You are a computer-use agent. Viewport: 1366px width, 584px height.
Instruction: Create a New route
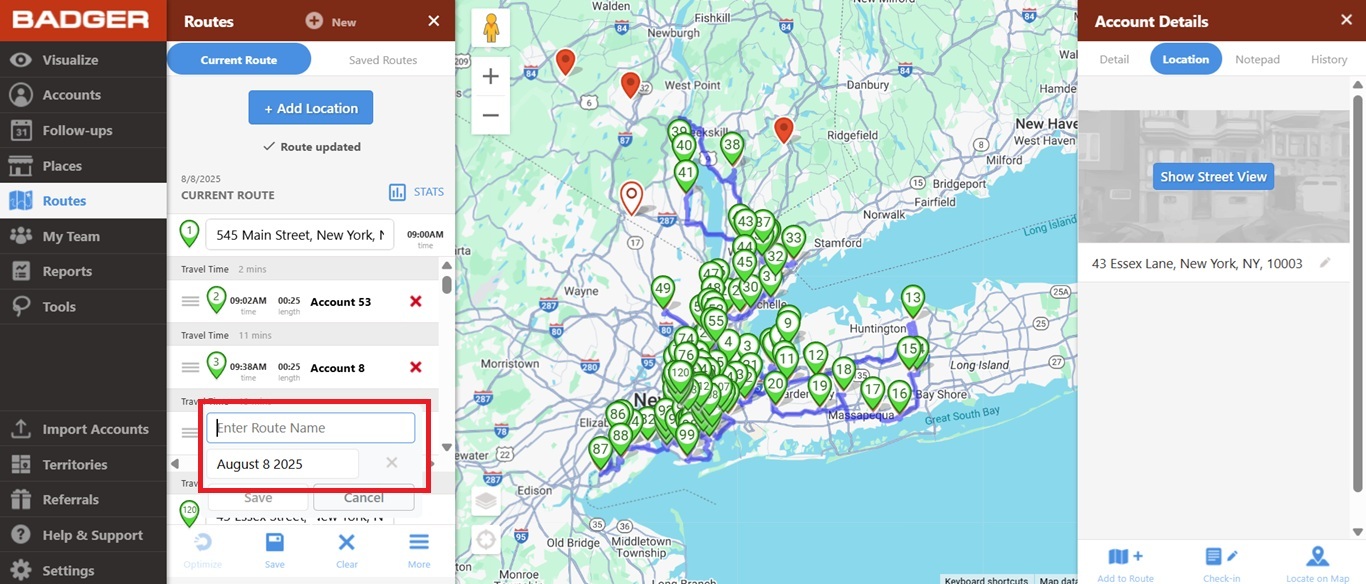[x=331, y=21]
